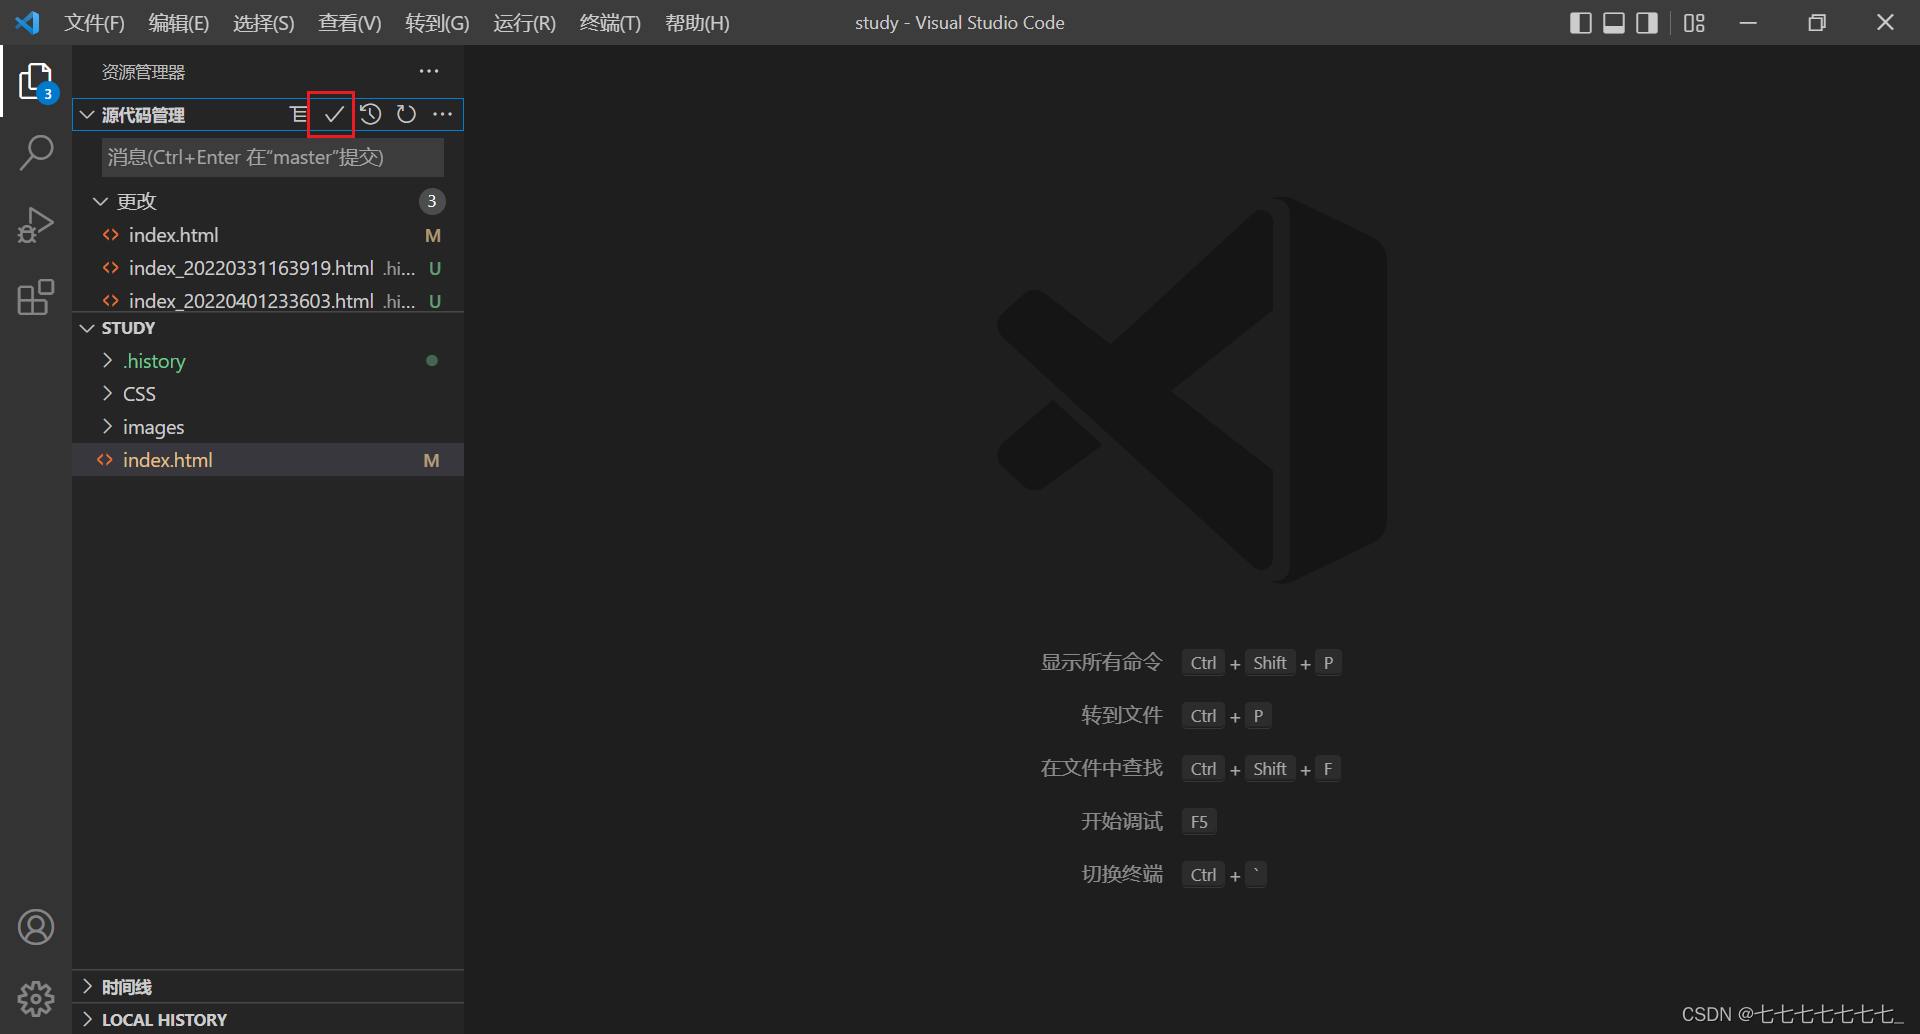
Task: Refresh source control with circular arrow
Action: click(x=406, y=115)
